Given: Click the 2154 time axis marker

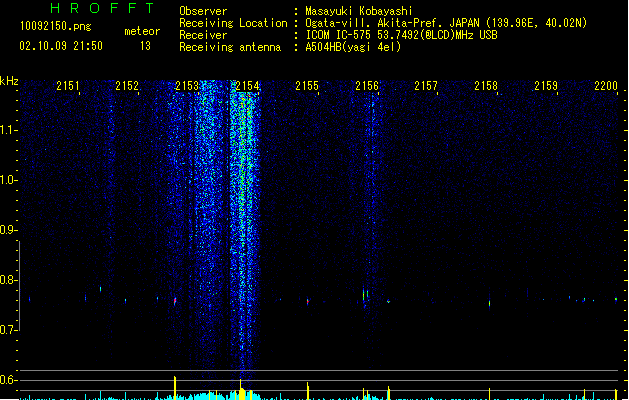Looking at the screenshot, I should (247, 86).
